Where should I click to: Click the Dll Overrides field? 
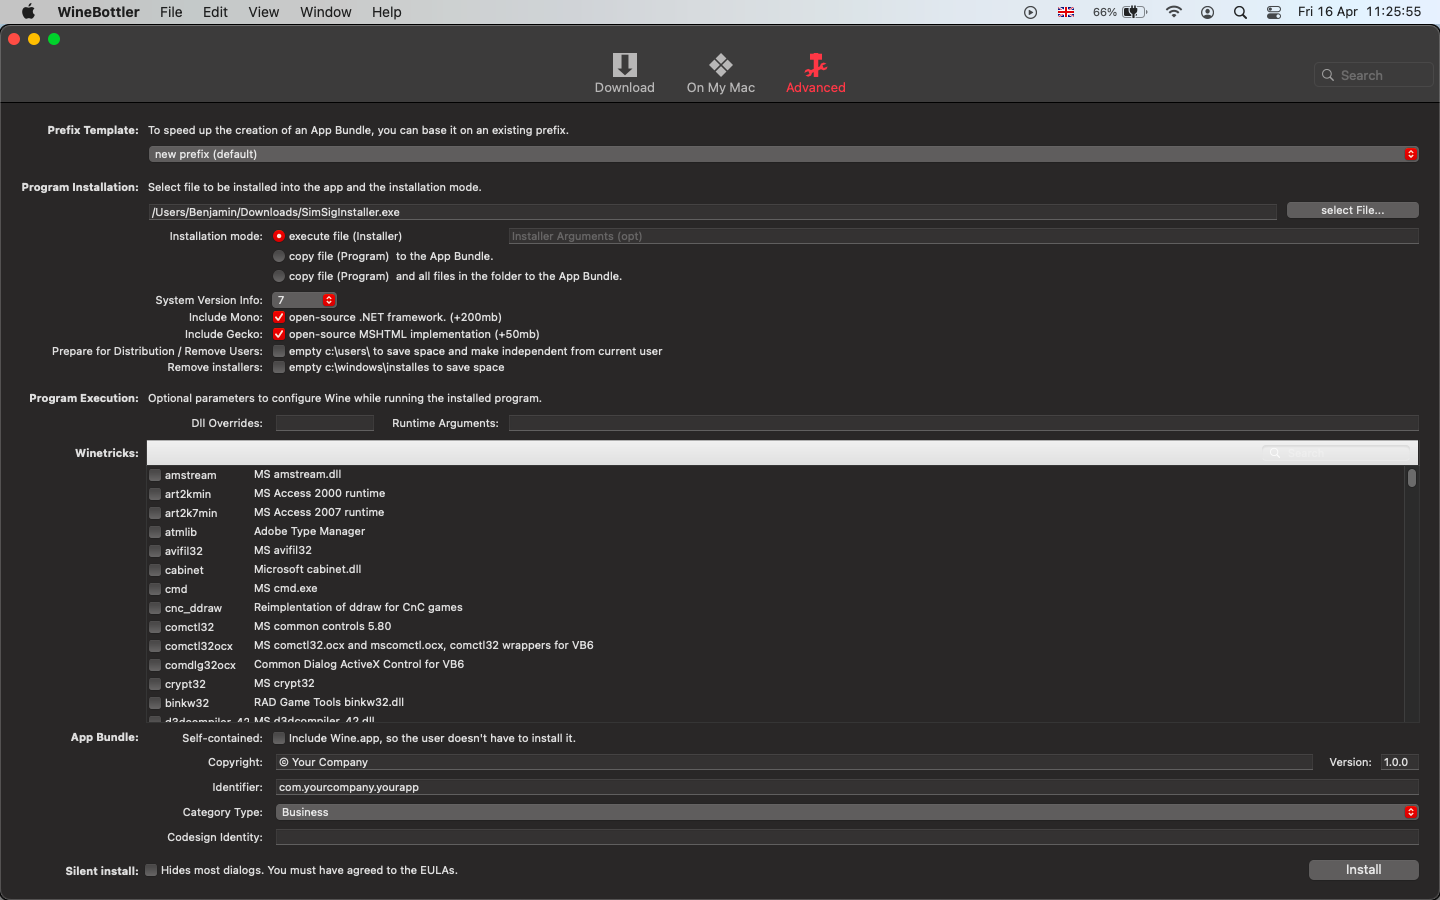[x=325, y=423]
